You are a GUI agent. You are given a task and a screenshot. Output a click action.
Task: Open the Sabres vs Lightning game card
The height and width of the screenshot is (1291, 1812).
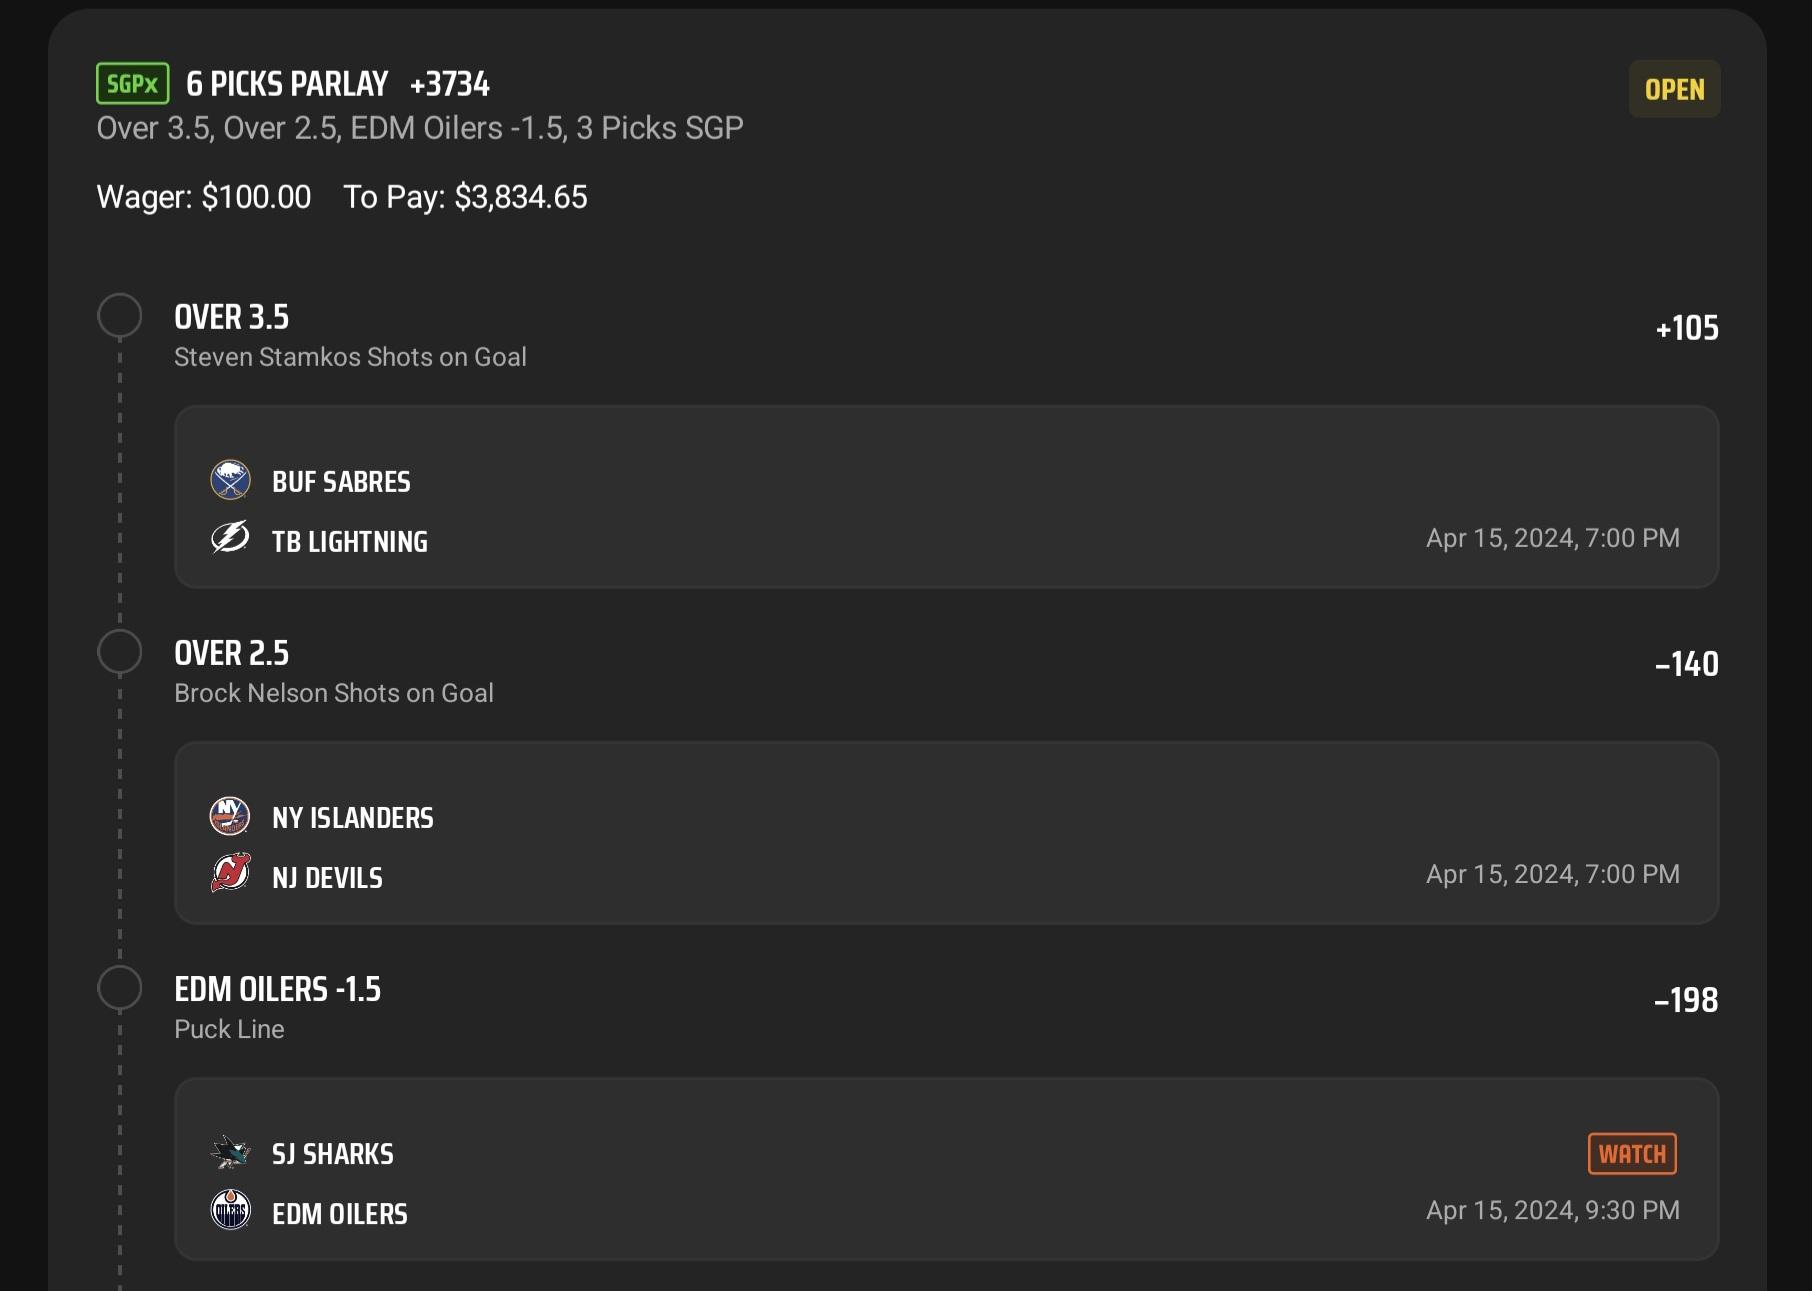coord(946,497)
